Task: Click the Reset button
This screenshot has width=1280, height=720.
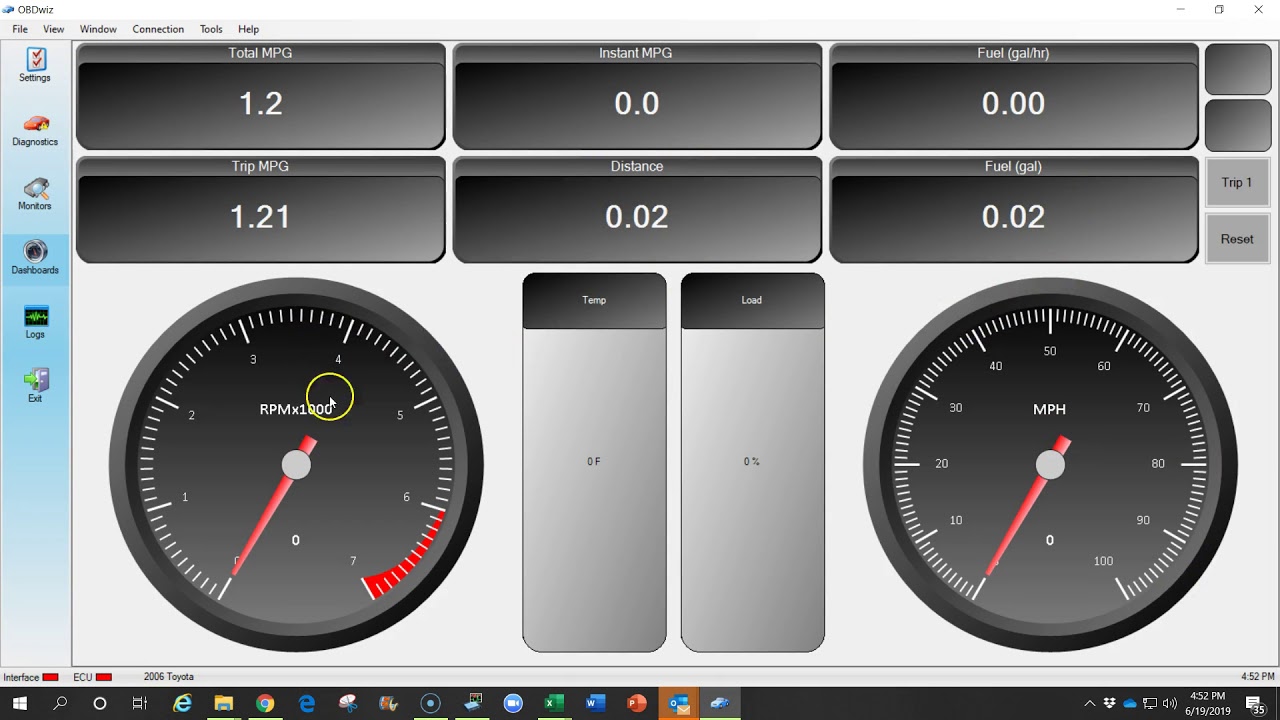Action: [1237, 239]
